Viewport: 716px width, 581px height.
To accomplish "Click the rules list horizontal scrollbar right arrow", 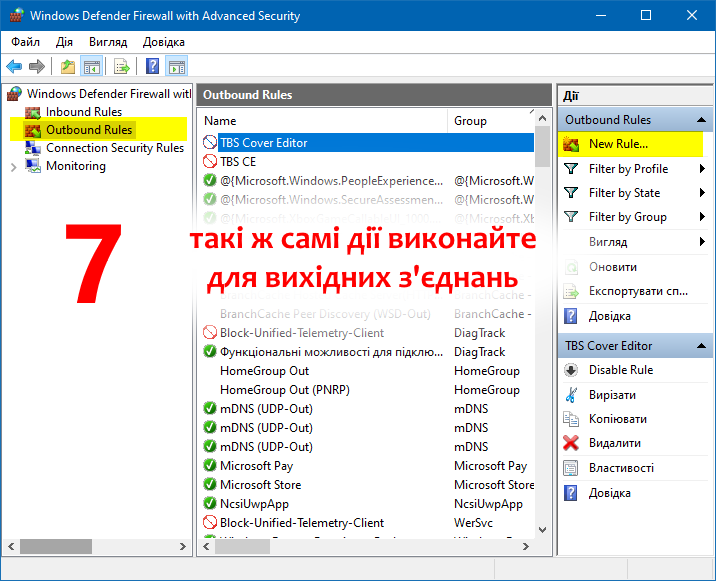I will pos(526,546).
